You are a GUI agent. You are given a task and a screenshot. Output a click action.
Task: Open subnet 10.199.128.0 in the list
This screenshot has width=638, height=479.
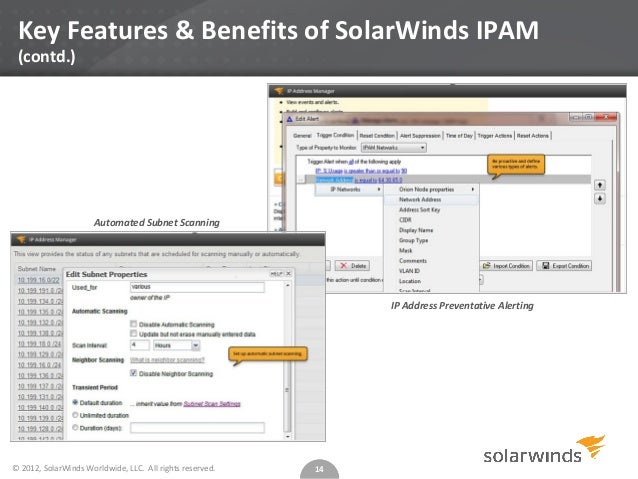pyautogui.click(x=40, y=429)
